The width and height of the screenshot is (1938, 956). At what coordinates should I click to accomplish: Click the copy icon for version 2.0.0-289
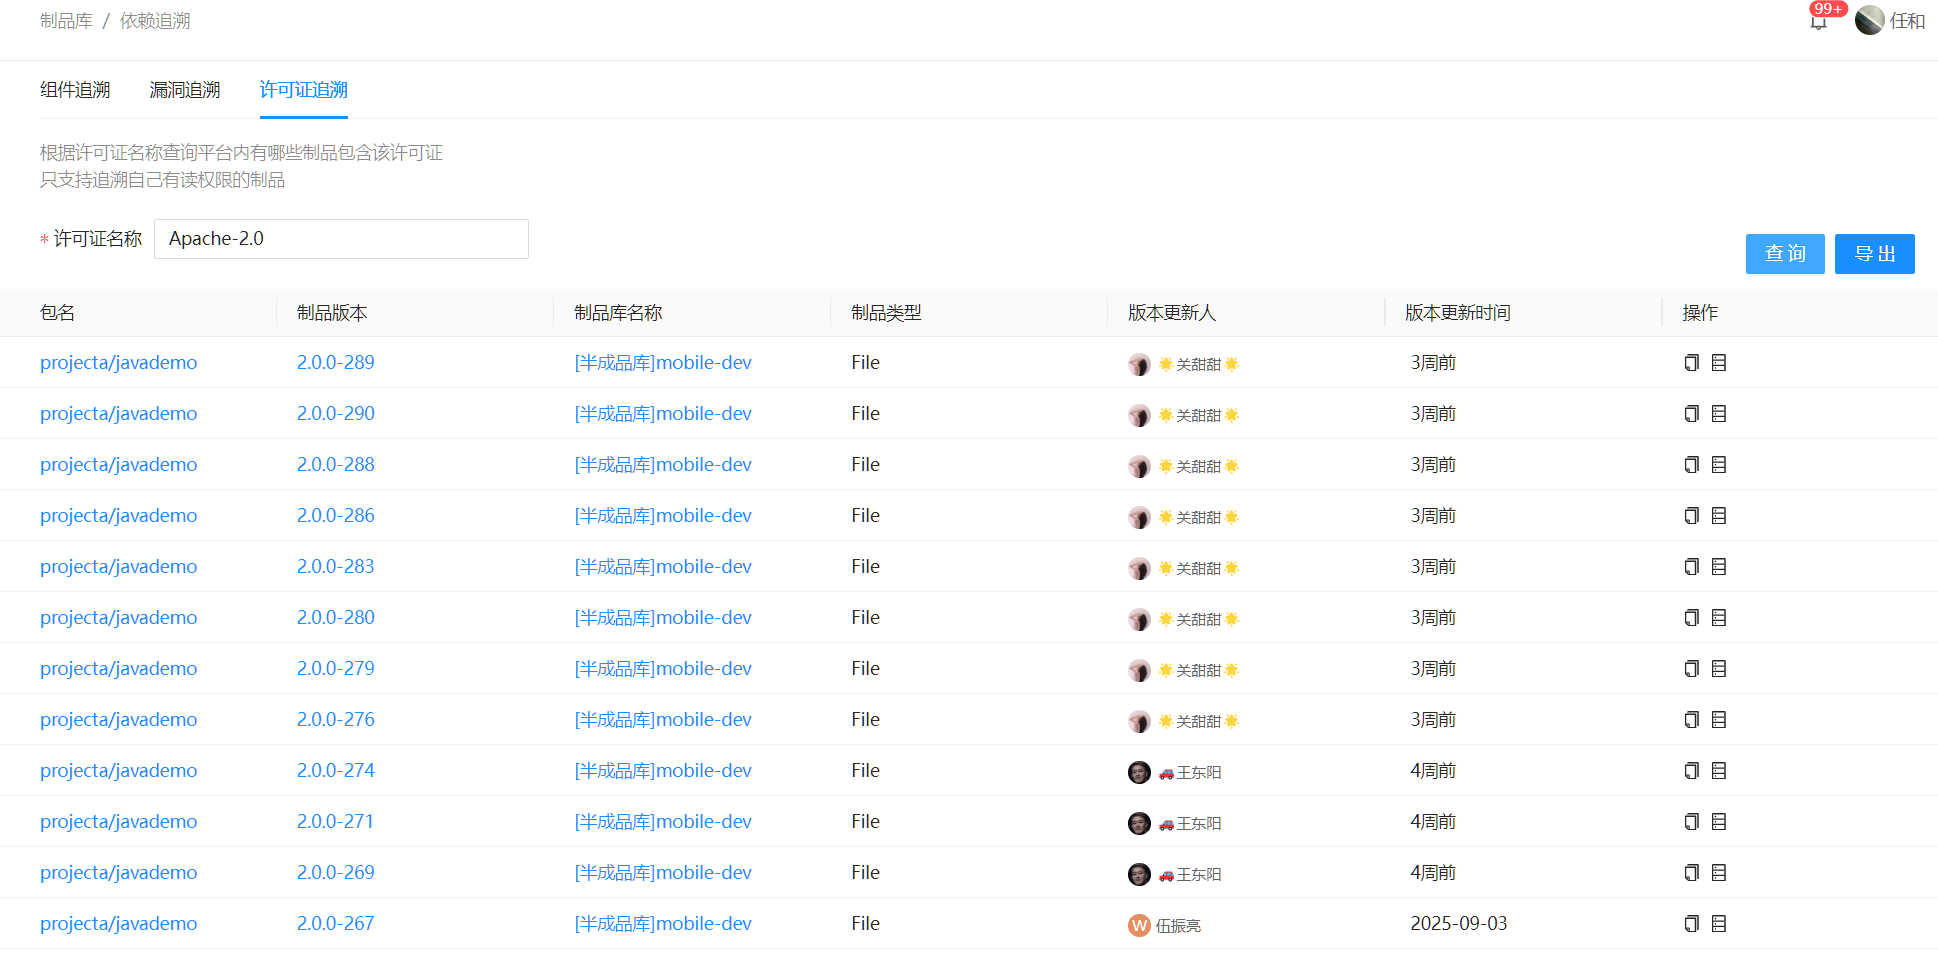(1691, 363)
